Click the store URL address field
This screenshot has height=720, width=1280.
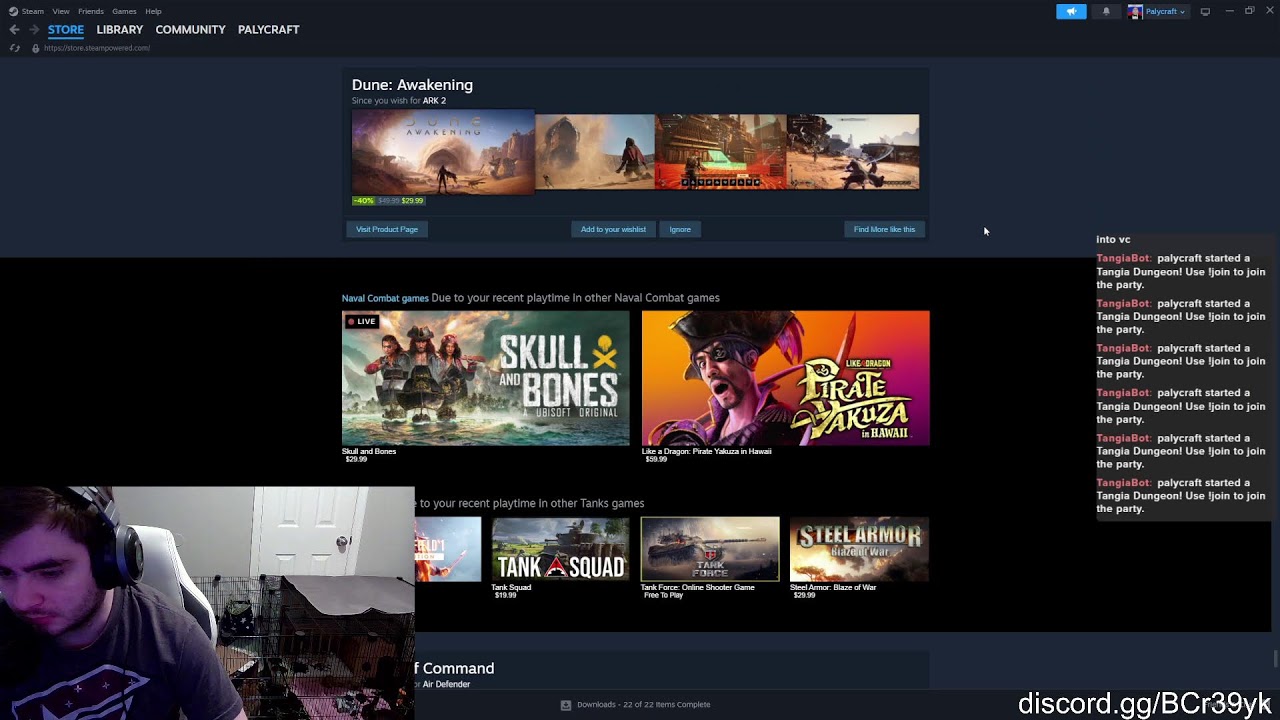click(x=97, y=48)
